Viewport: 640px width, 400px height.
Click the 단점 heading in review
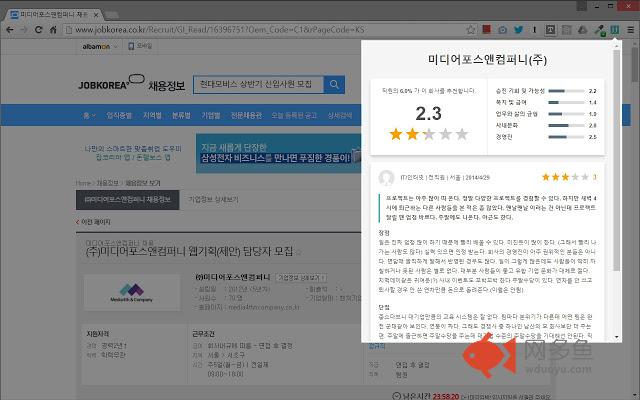(x=384, y=307)
